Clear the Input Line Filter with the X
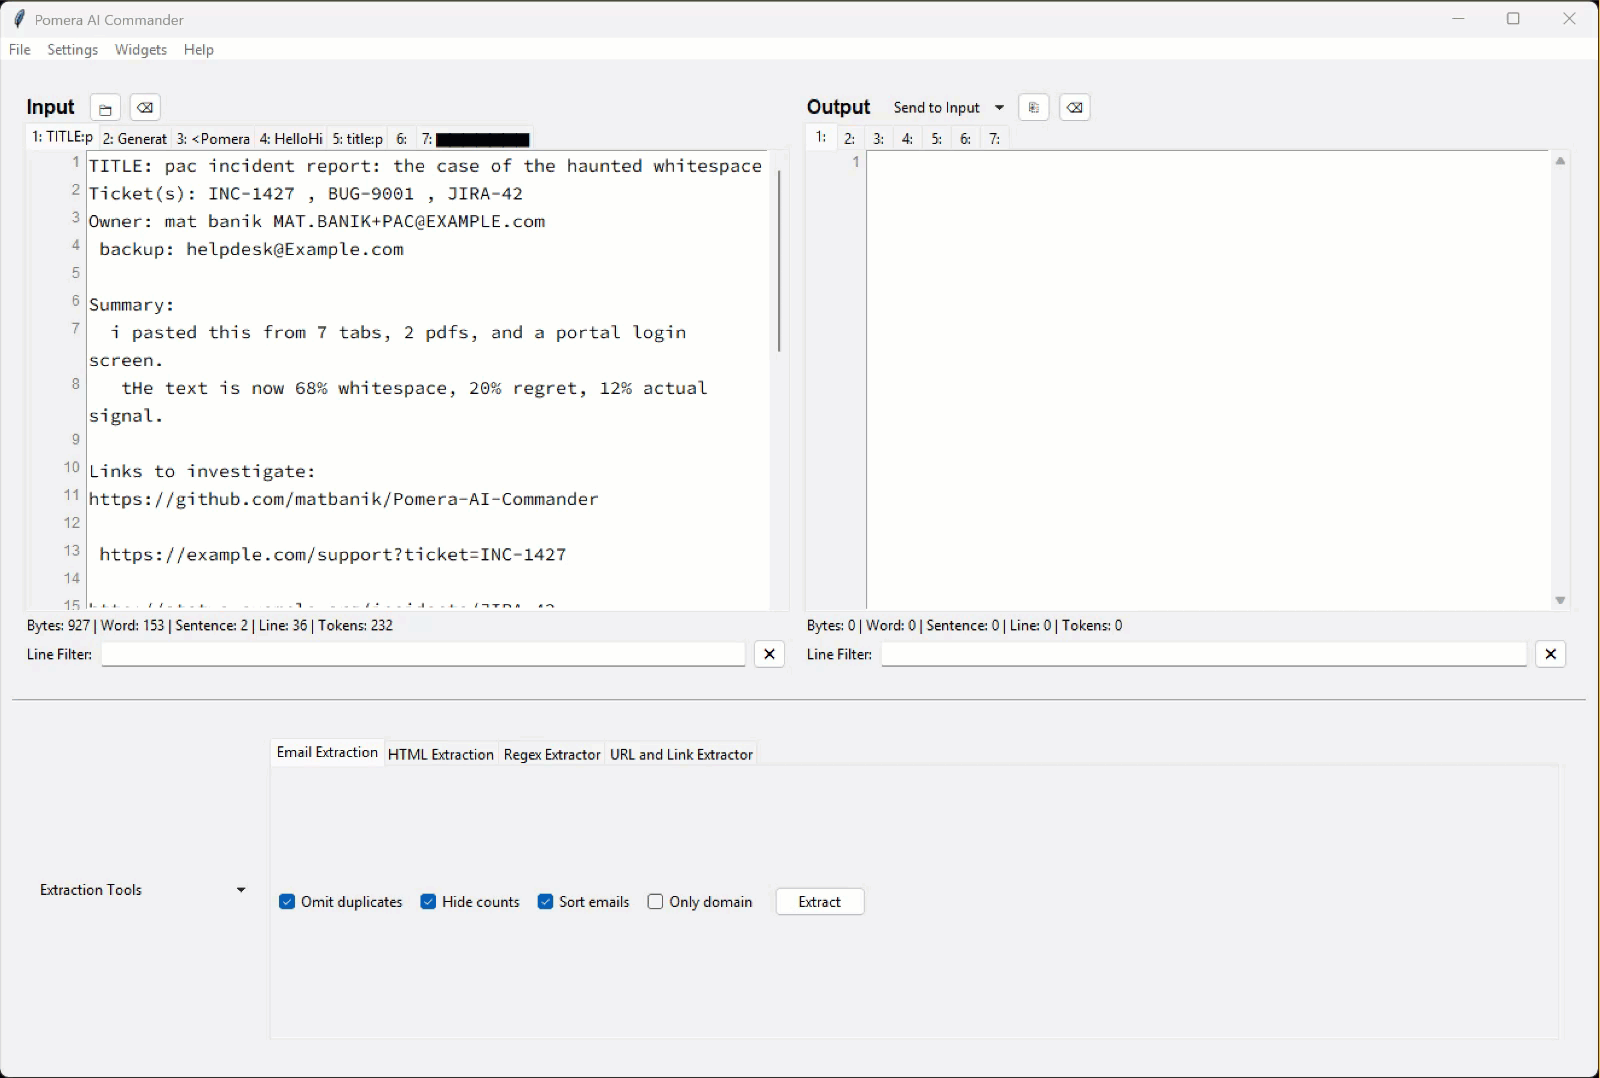Image resolution: width=1600 pixels, height=1078 pixels. [769, 654]
